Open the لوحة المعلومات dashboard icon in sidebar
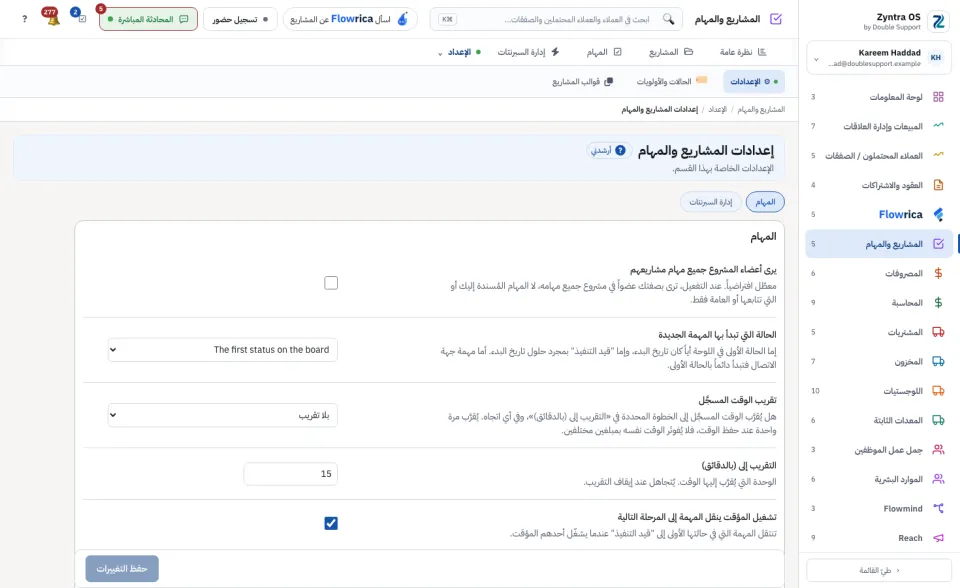960x588 pixels. [938, 97]
